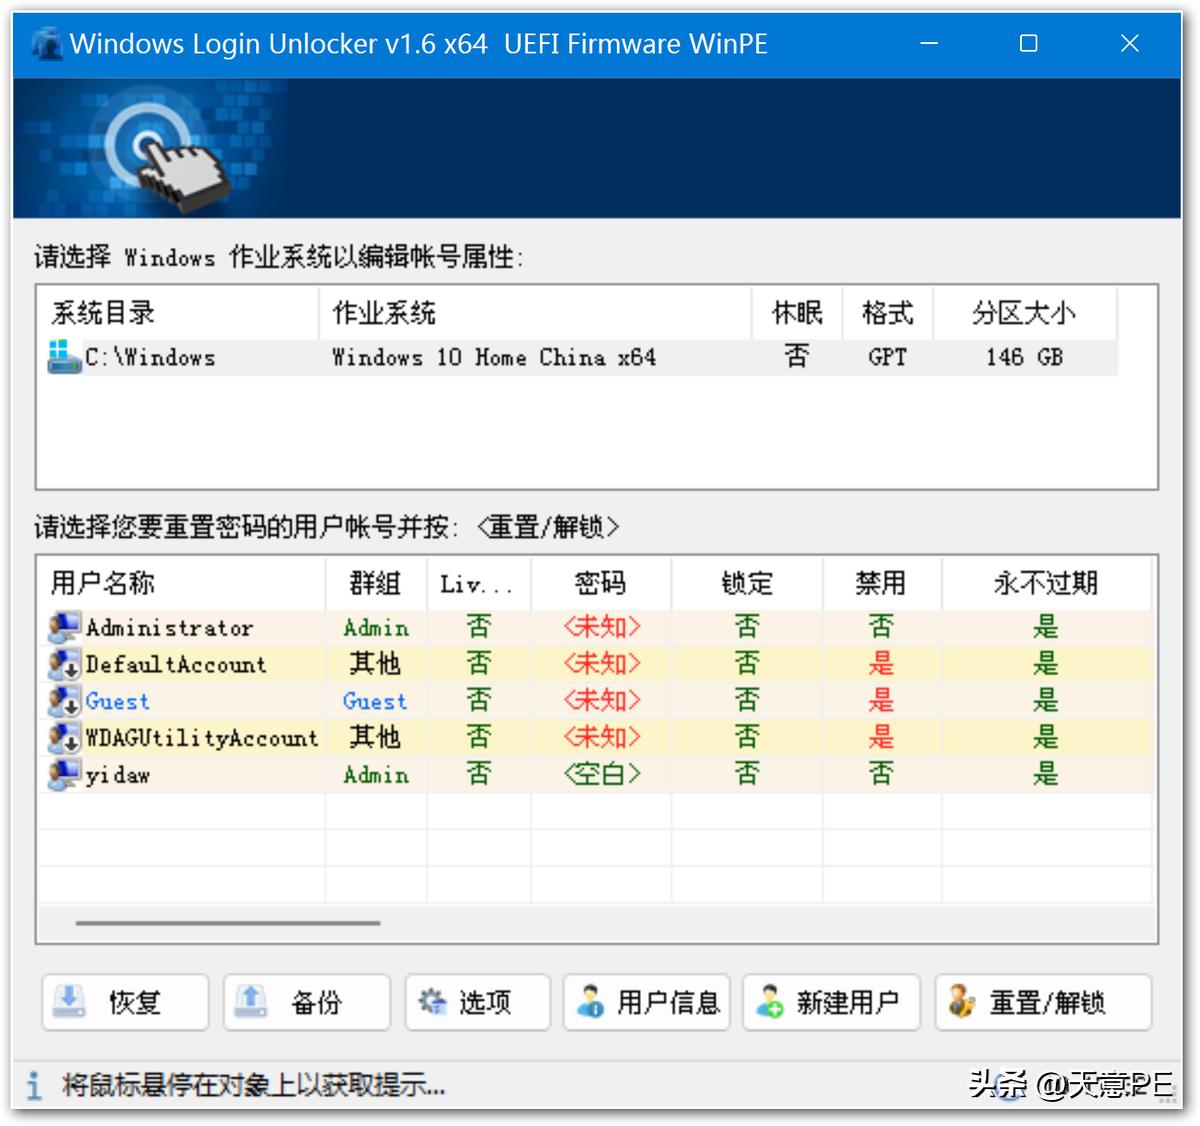Click the 作业系统 column header
This screenshot has width=1200, height=1126.
pyautogui.click(x=535, y=313)
